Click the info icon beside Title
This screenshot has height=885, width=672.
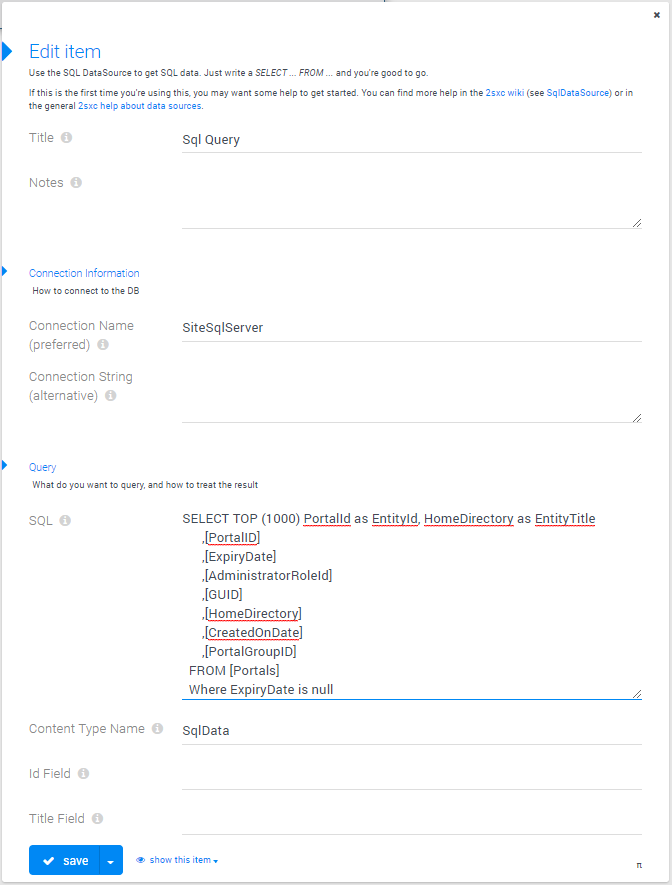coord(67,138)
